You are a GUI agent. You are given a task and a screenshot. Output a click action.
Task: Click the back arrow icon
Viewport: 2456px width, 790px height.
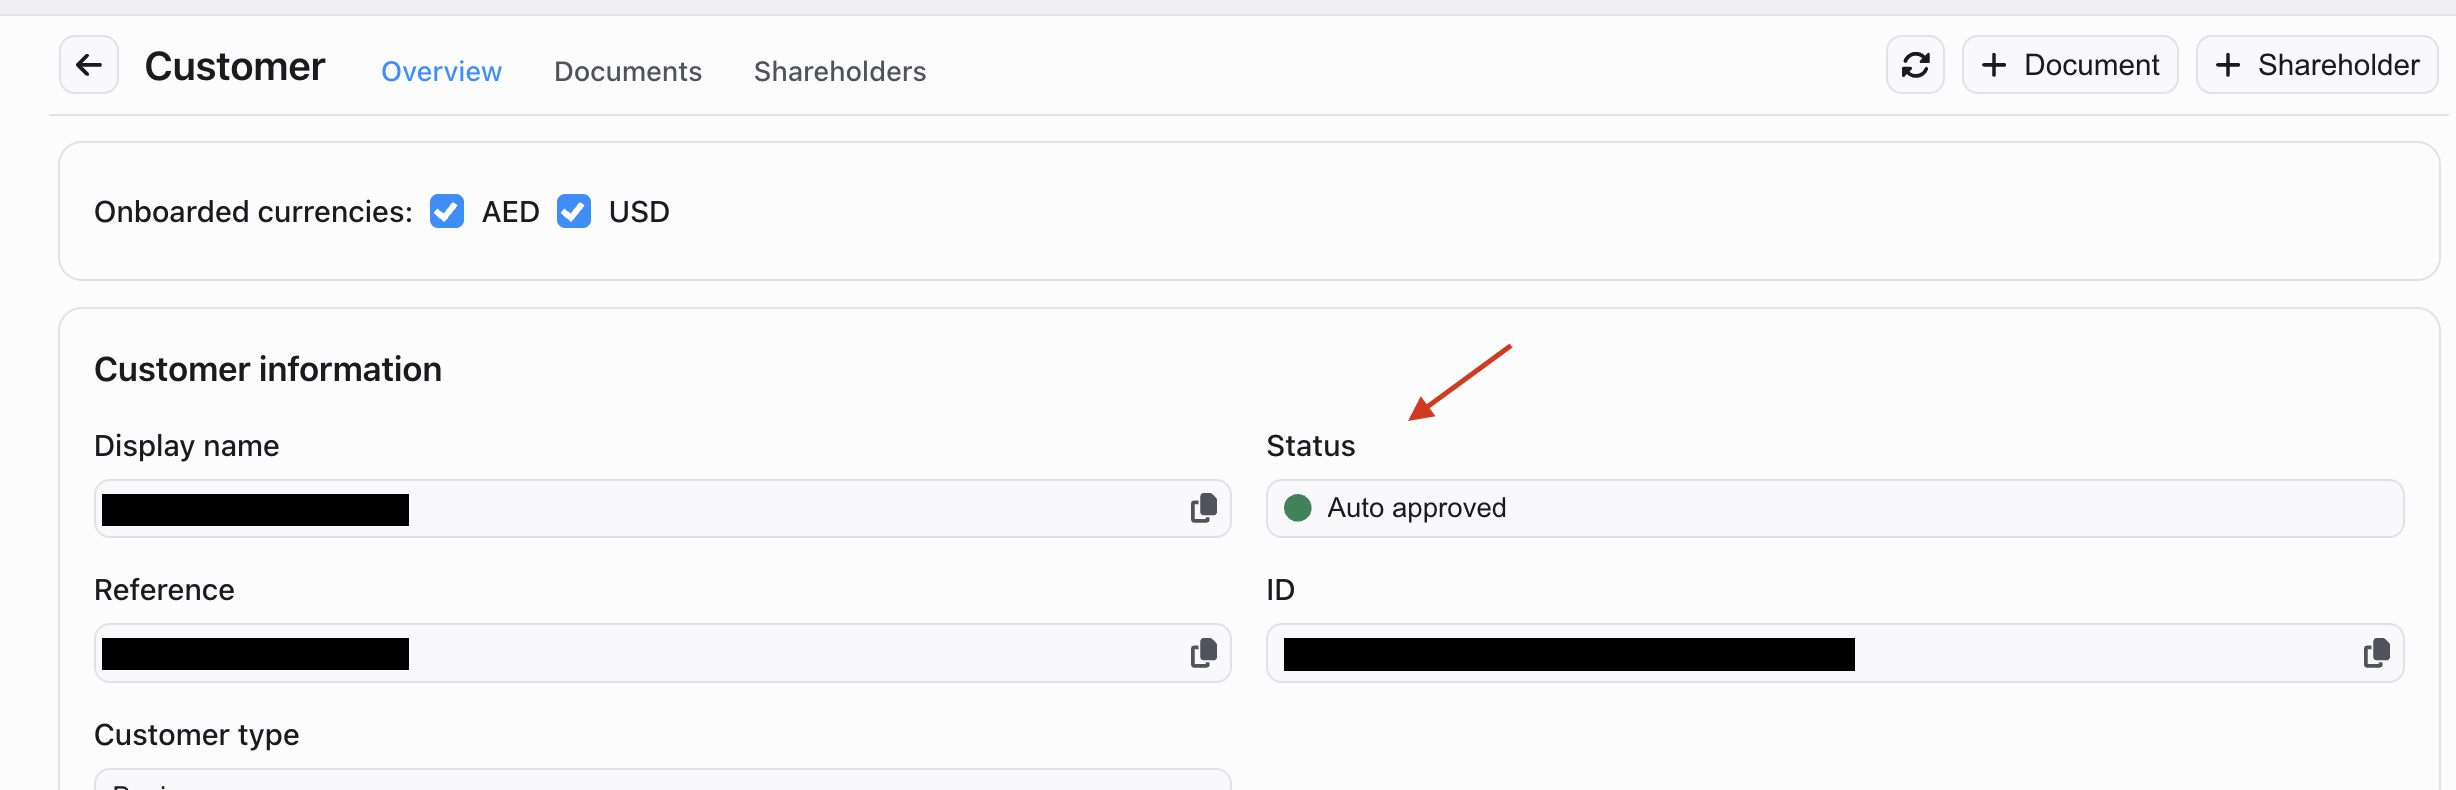click(89, 65)
